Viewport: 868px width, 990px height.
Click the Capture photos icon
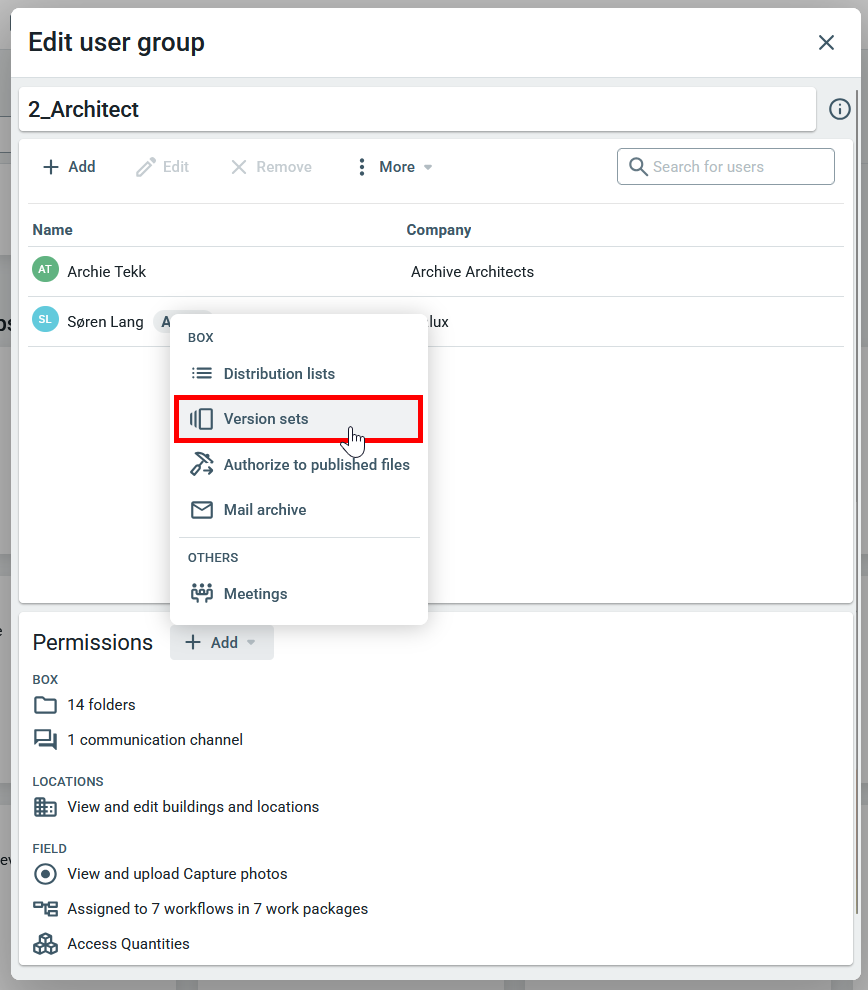tap(45, 874)
